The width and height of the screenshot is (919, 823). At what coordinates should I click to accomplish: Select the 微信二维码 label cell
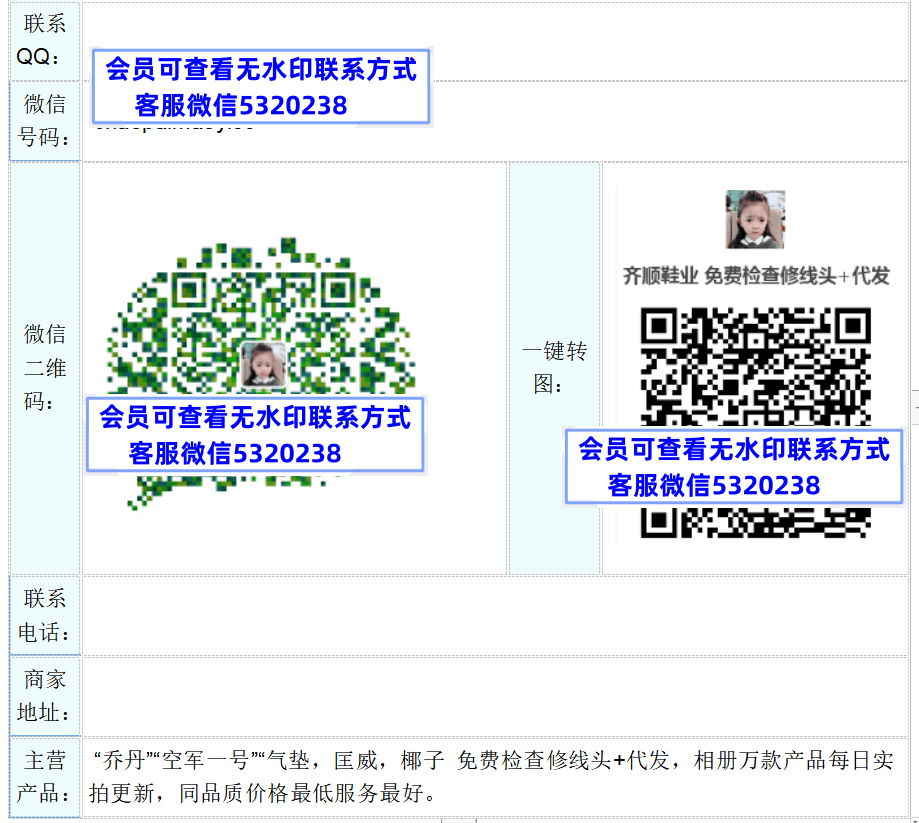click(45, 368)
